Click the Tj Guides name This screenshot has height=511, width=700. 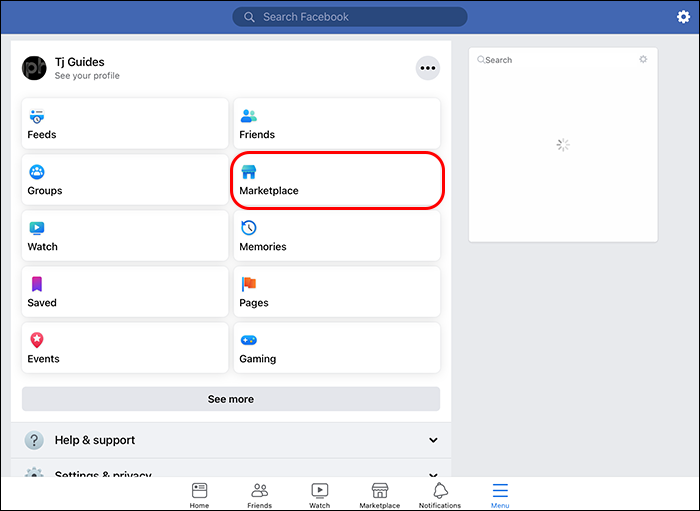[79, 62]
